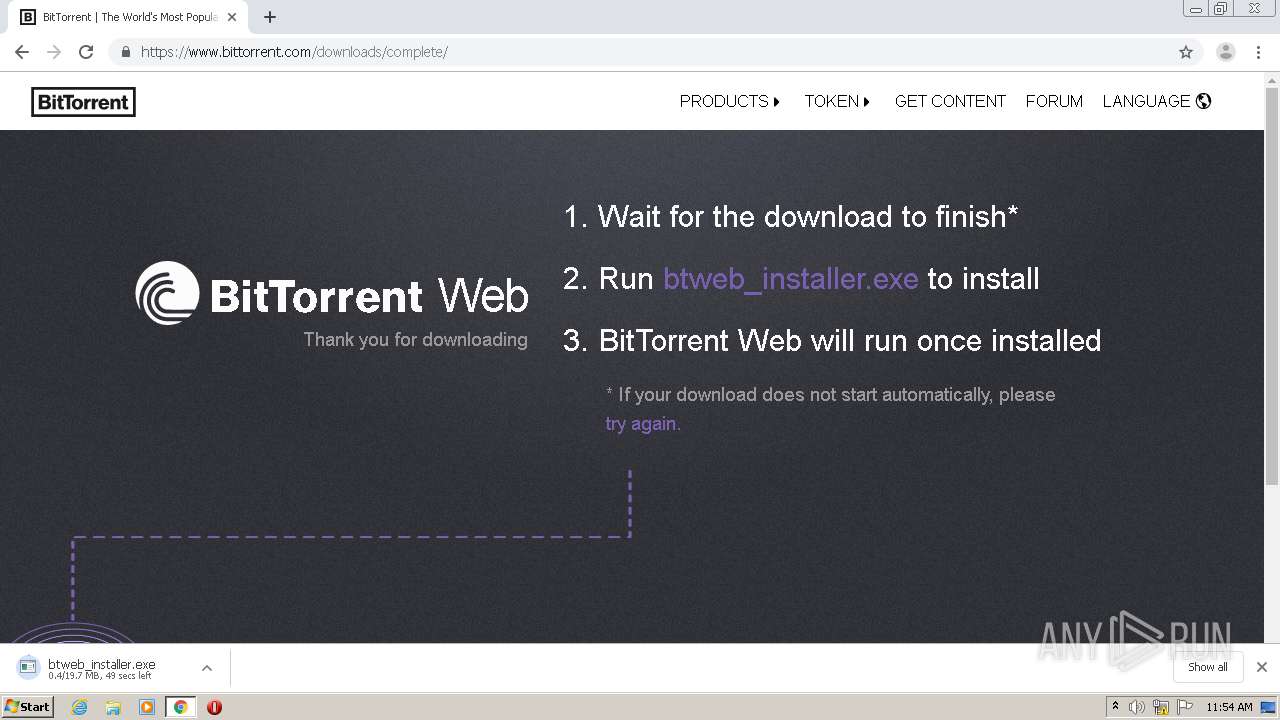
Task: Click the volume speaker tray icon
Action: 1137,707
